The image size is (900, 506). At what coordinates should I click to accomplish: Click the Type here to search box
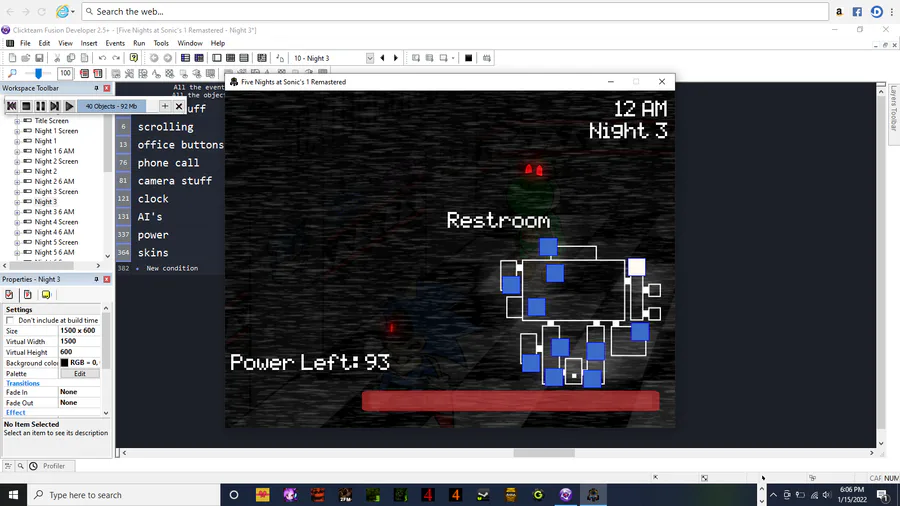(x=123, y=495)
